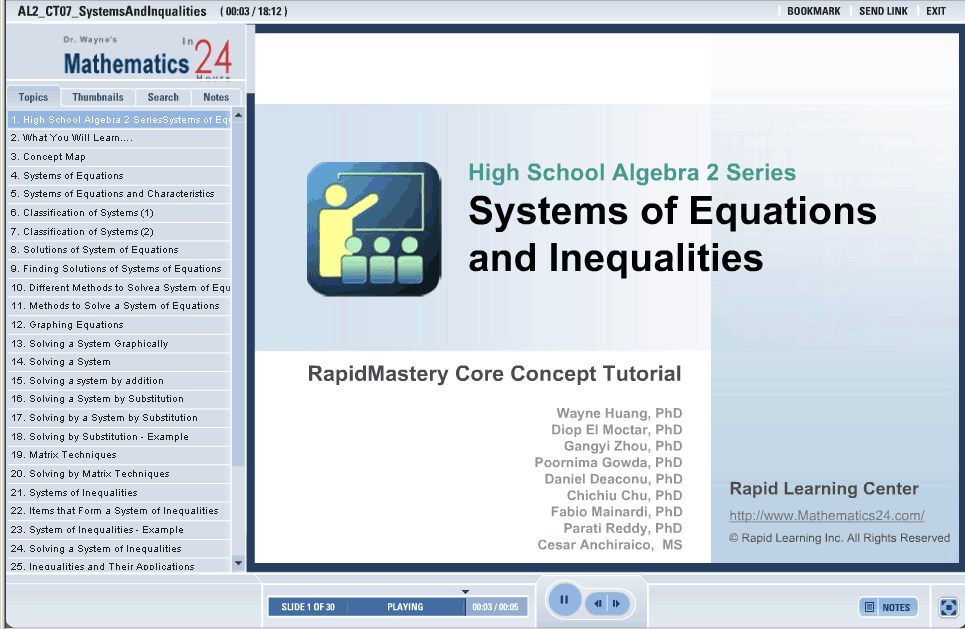
Task: Select the Notes tab in sidebar
Action: 216,97
